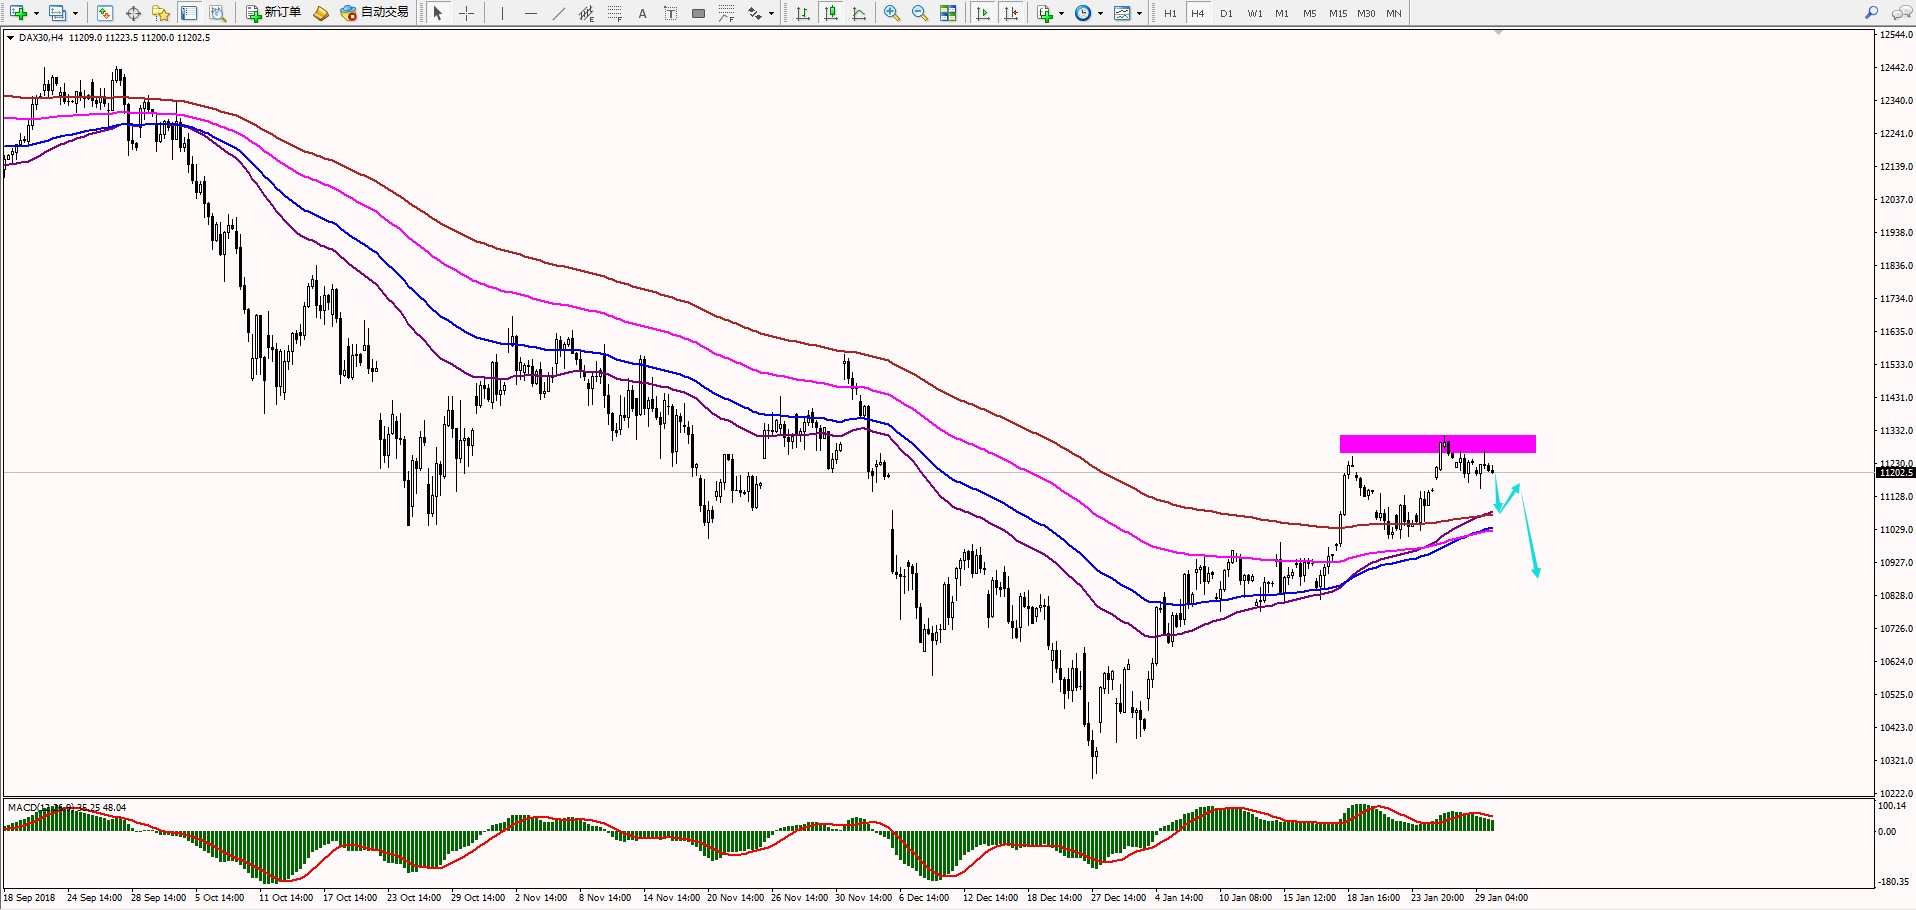
Task: Switch to the D1 timeframe
Action: point(1226,13)
